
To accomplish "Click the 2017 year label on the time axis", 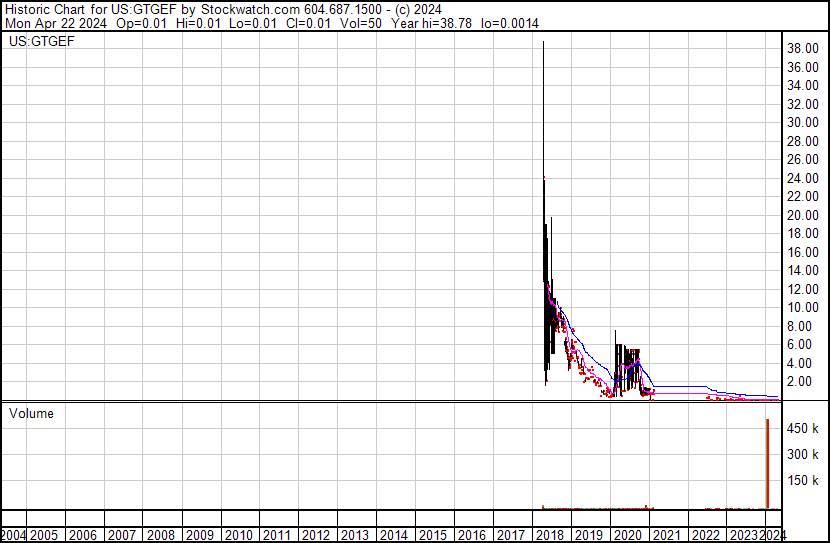I will [510, 535].
